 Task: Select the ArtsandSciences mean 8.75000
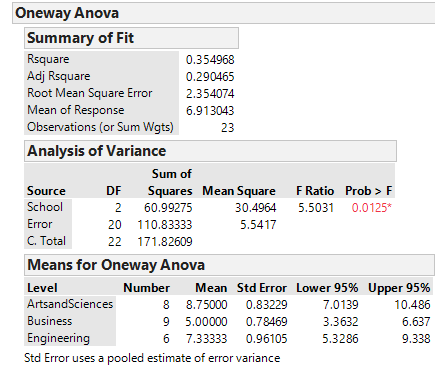click(206, 305)
